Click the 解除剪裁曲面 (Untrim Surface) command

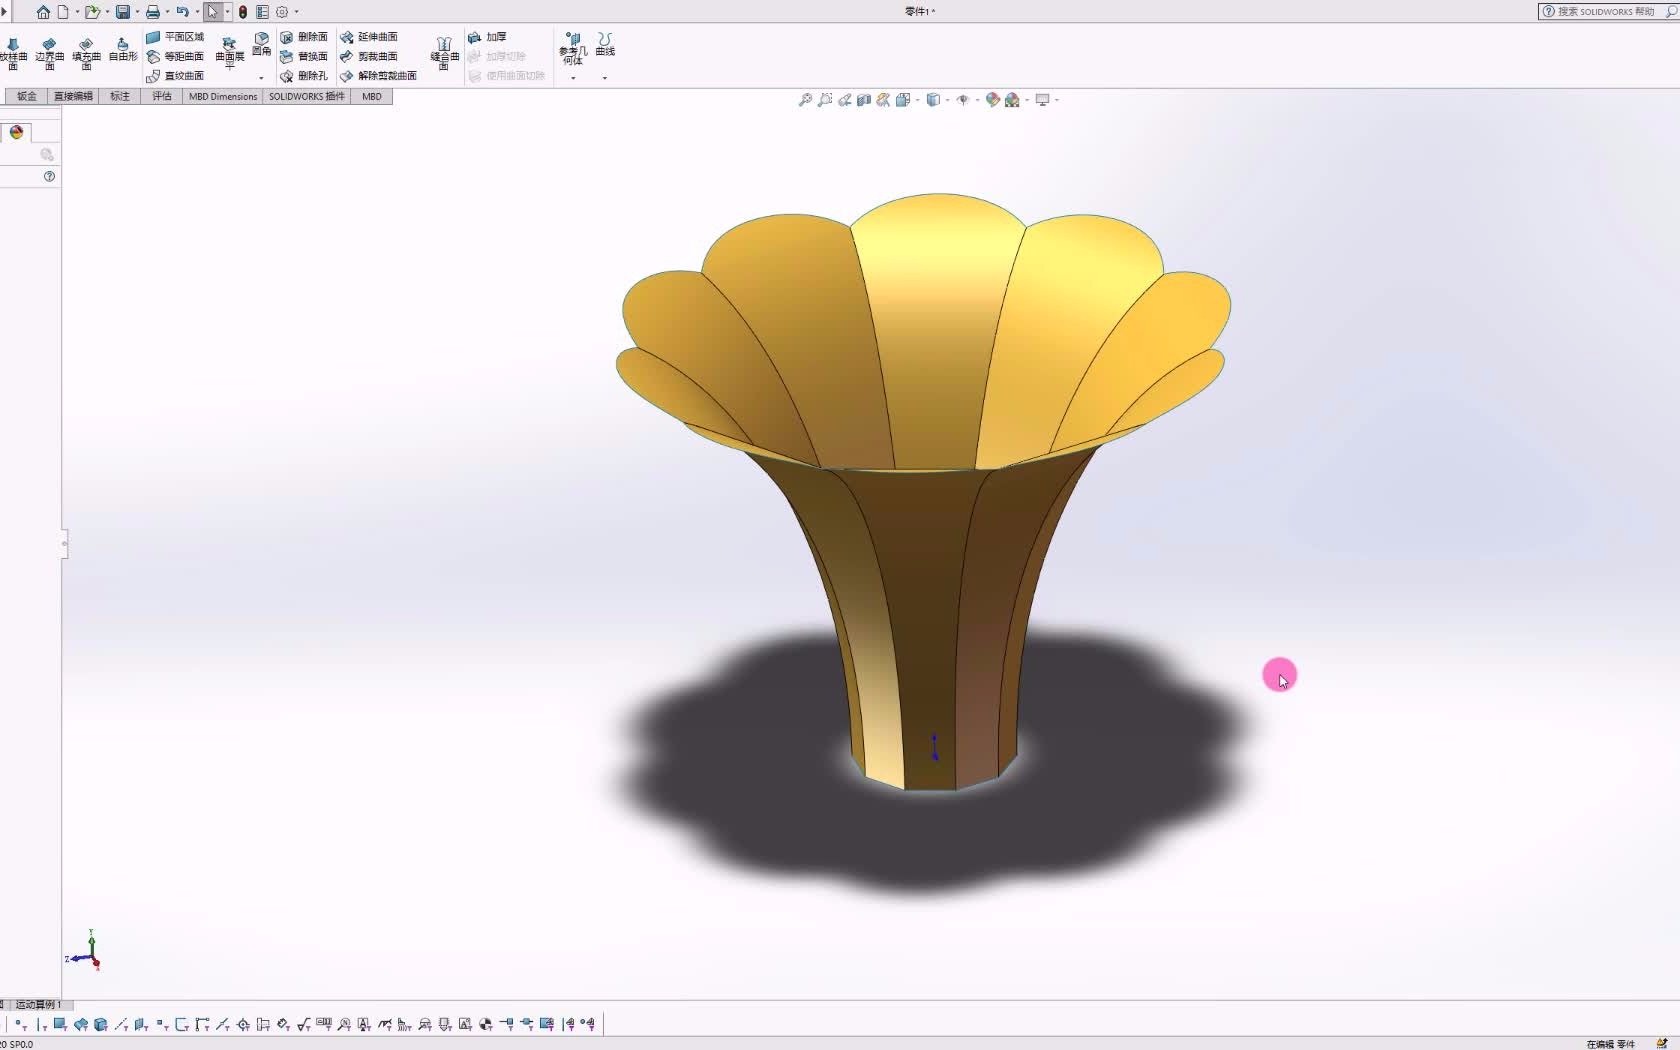[x=378, y=76]
